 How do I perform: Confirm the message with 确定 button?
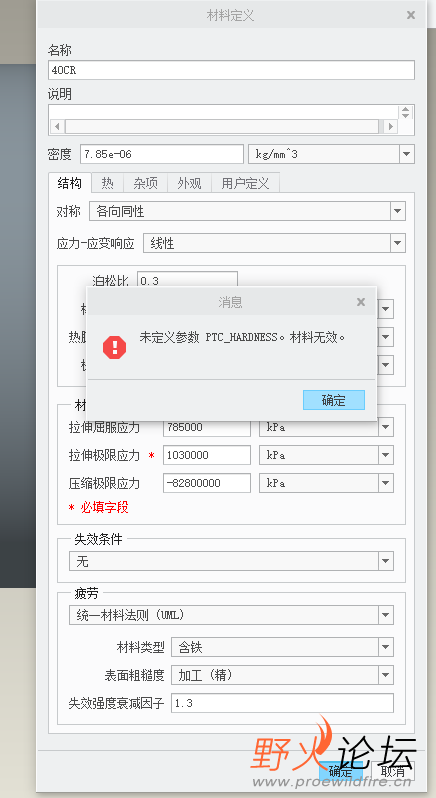click(334, 400)
